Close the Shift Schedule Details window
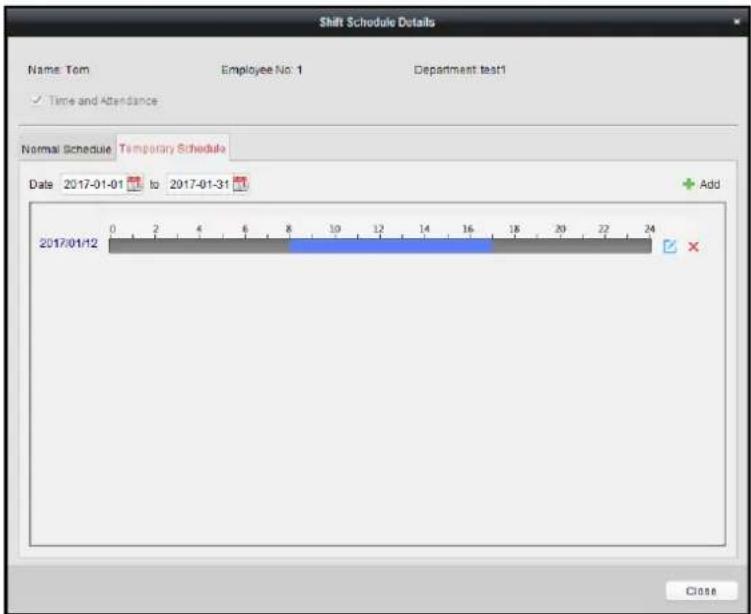The height and width of the screenshot is (614, 751). pos(737,22)
